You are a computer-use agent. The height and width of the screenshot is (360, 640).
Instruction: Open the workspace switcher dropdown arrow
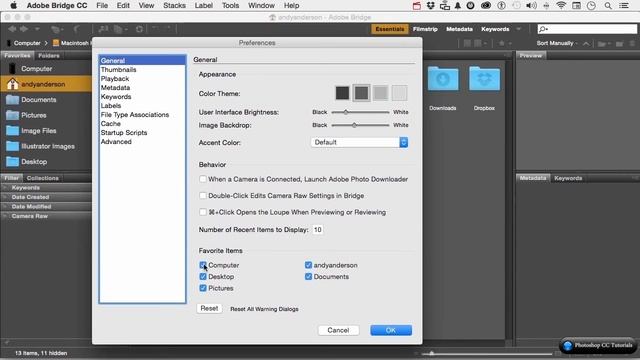point(519,29)
